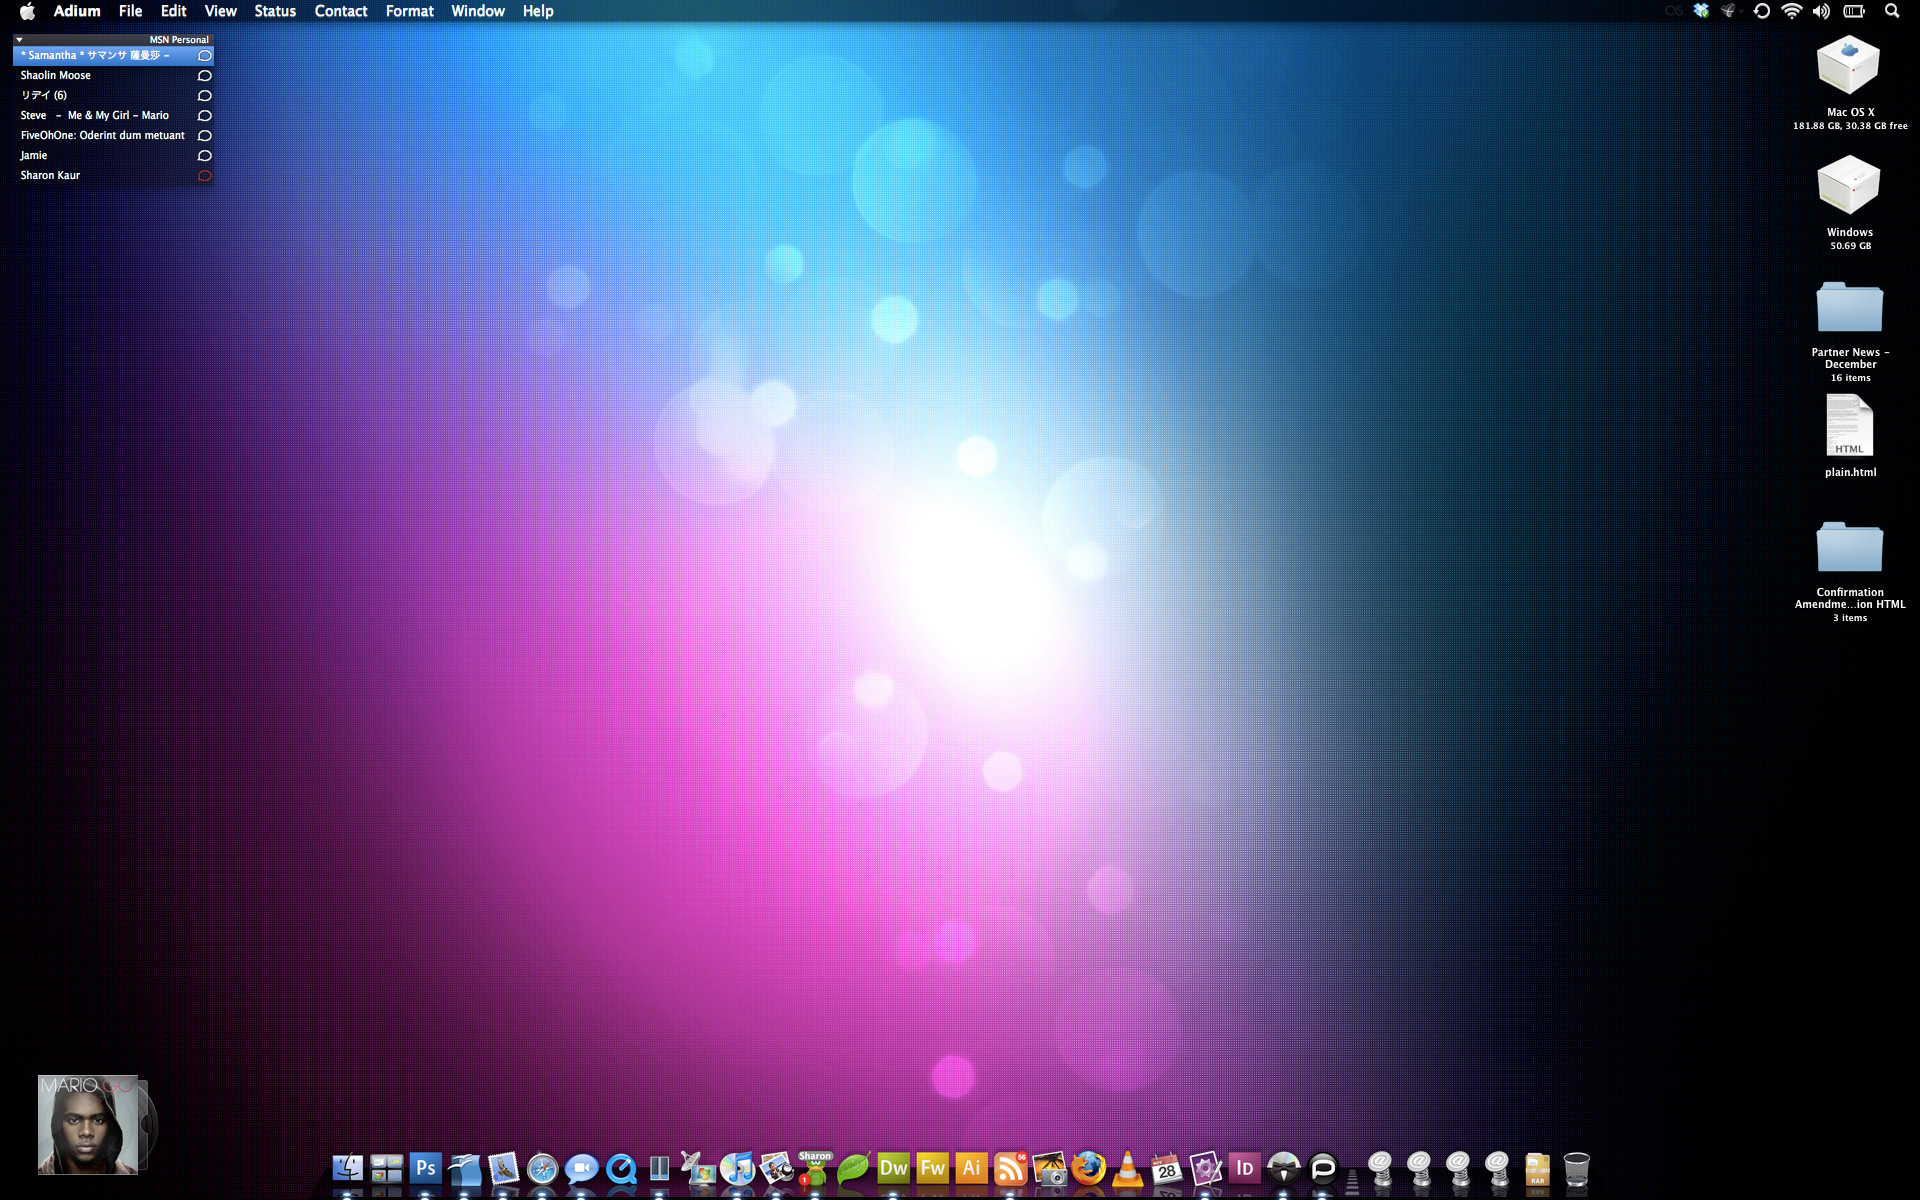Collapse the MSN Personal group triangle
Screen dimensions: 1920x1200
click(x=19, y=40)
